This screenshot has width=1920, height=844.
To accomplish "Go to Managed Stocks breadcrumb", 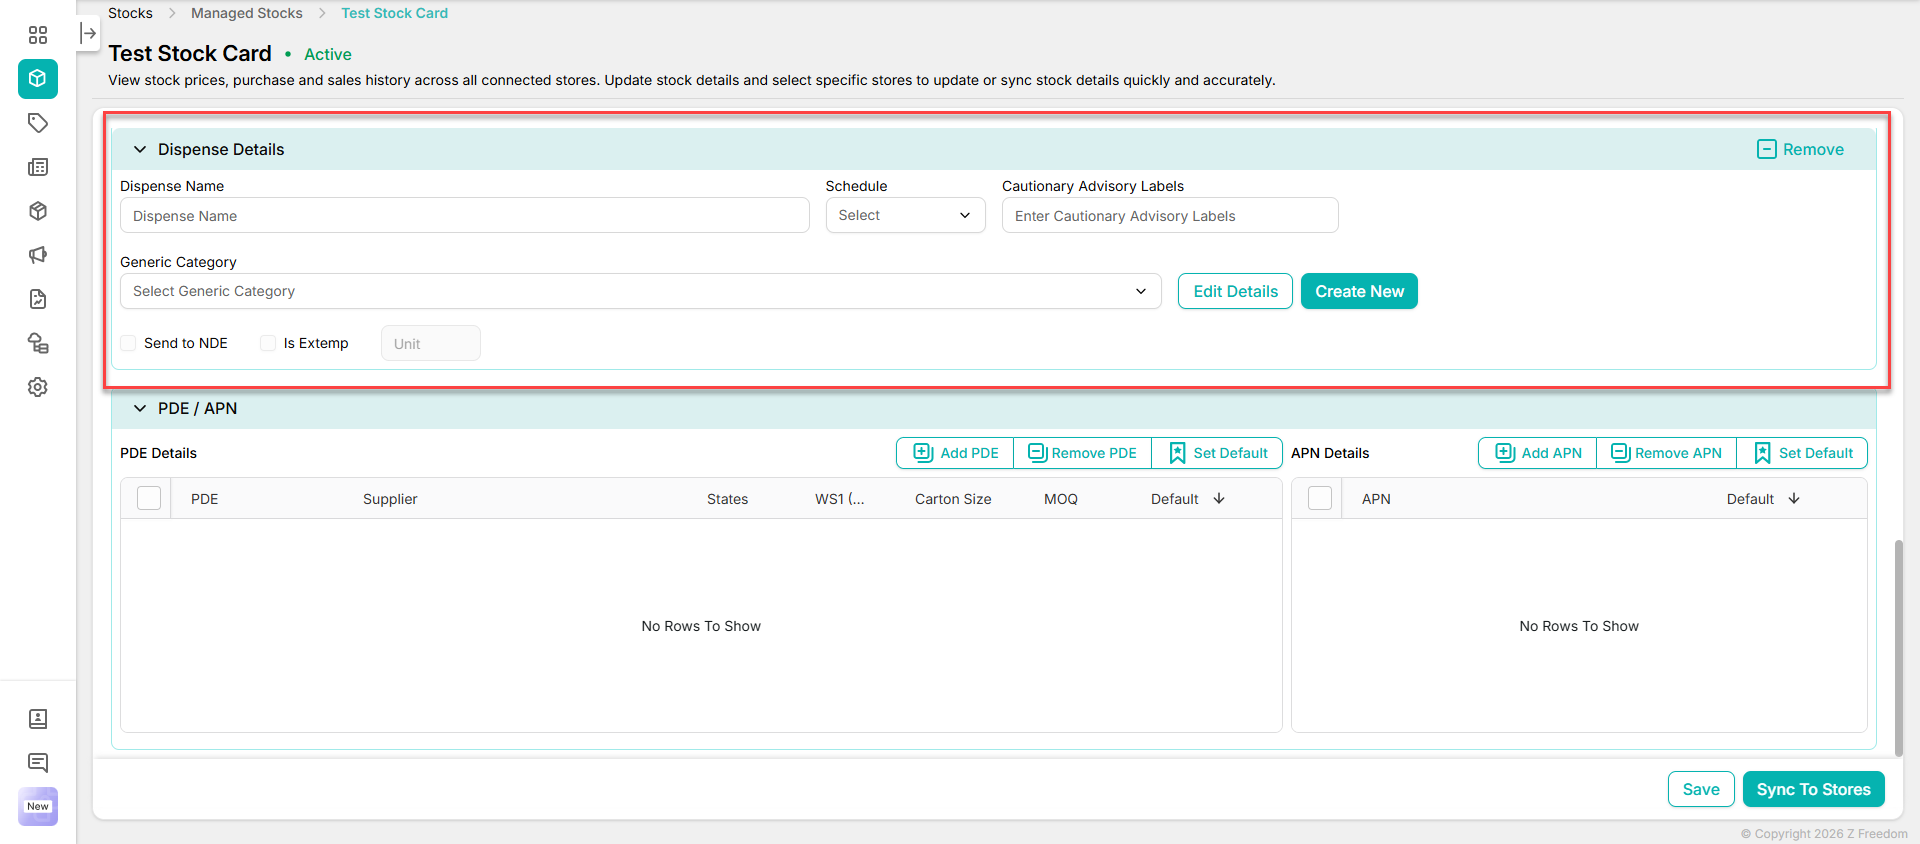I will tap(247, 13).
